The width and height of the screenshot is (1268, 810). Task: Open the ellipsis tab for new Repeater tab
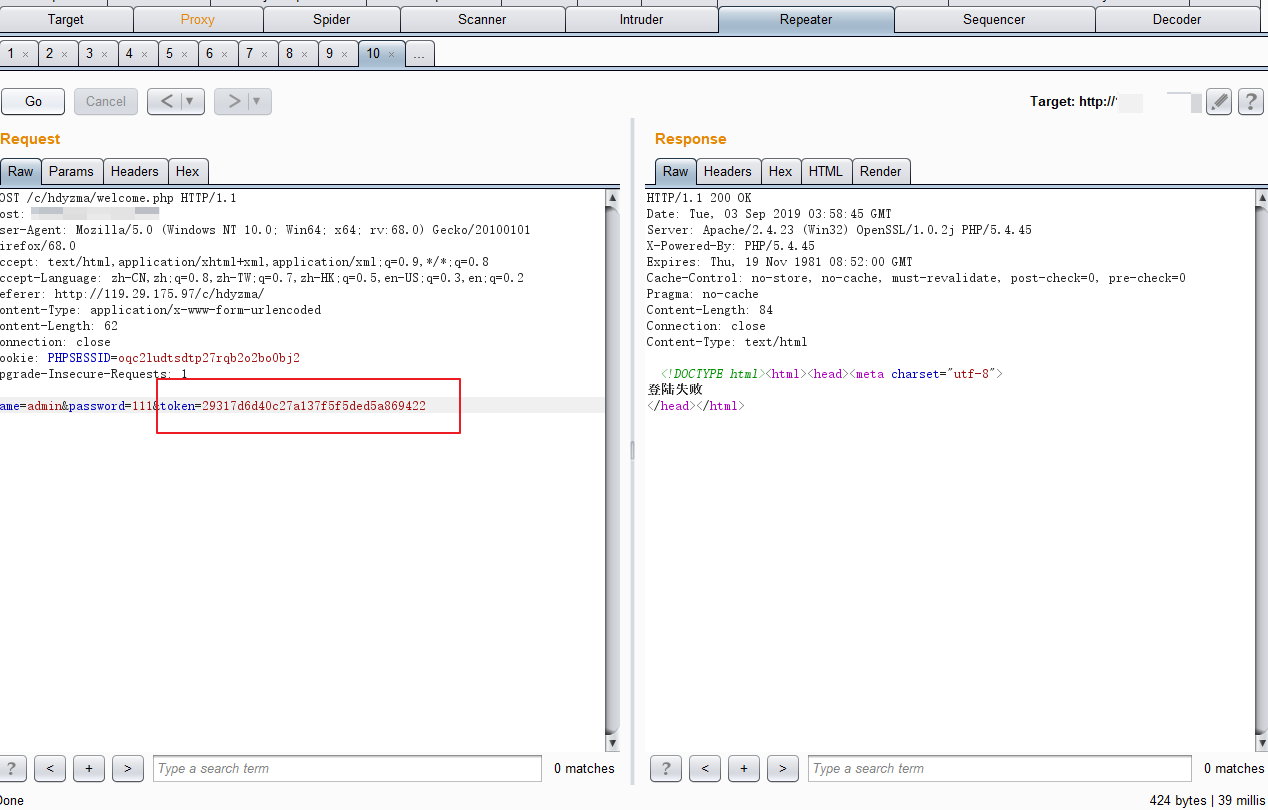tap(419, 54)
